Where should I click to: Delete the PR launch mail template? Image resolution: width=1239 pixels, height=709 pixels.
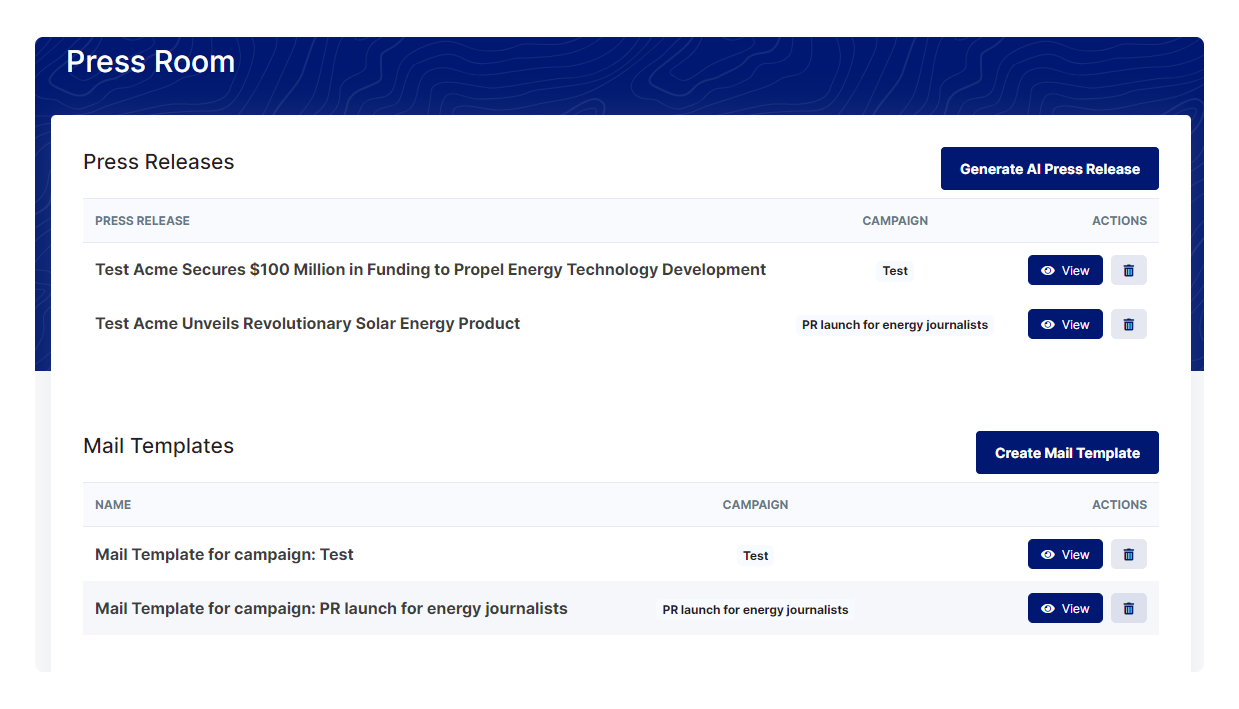click(x=1128, y=608)
